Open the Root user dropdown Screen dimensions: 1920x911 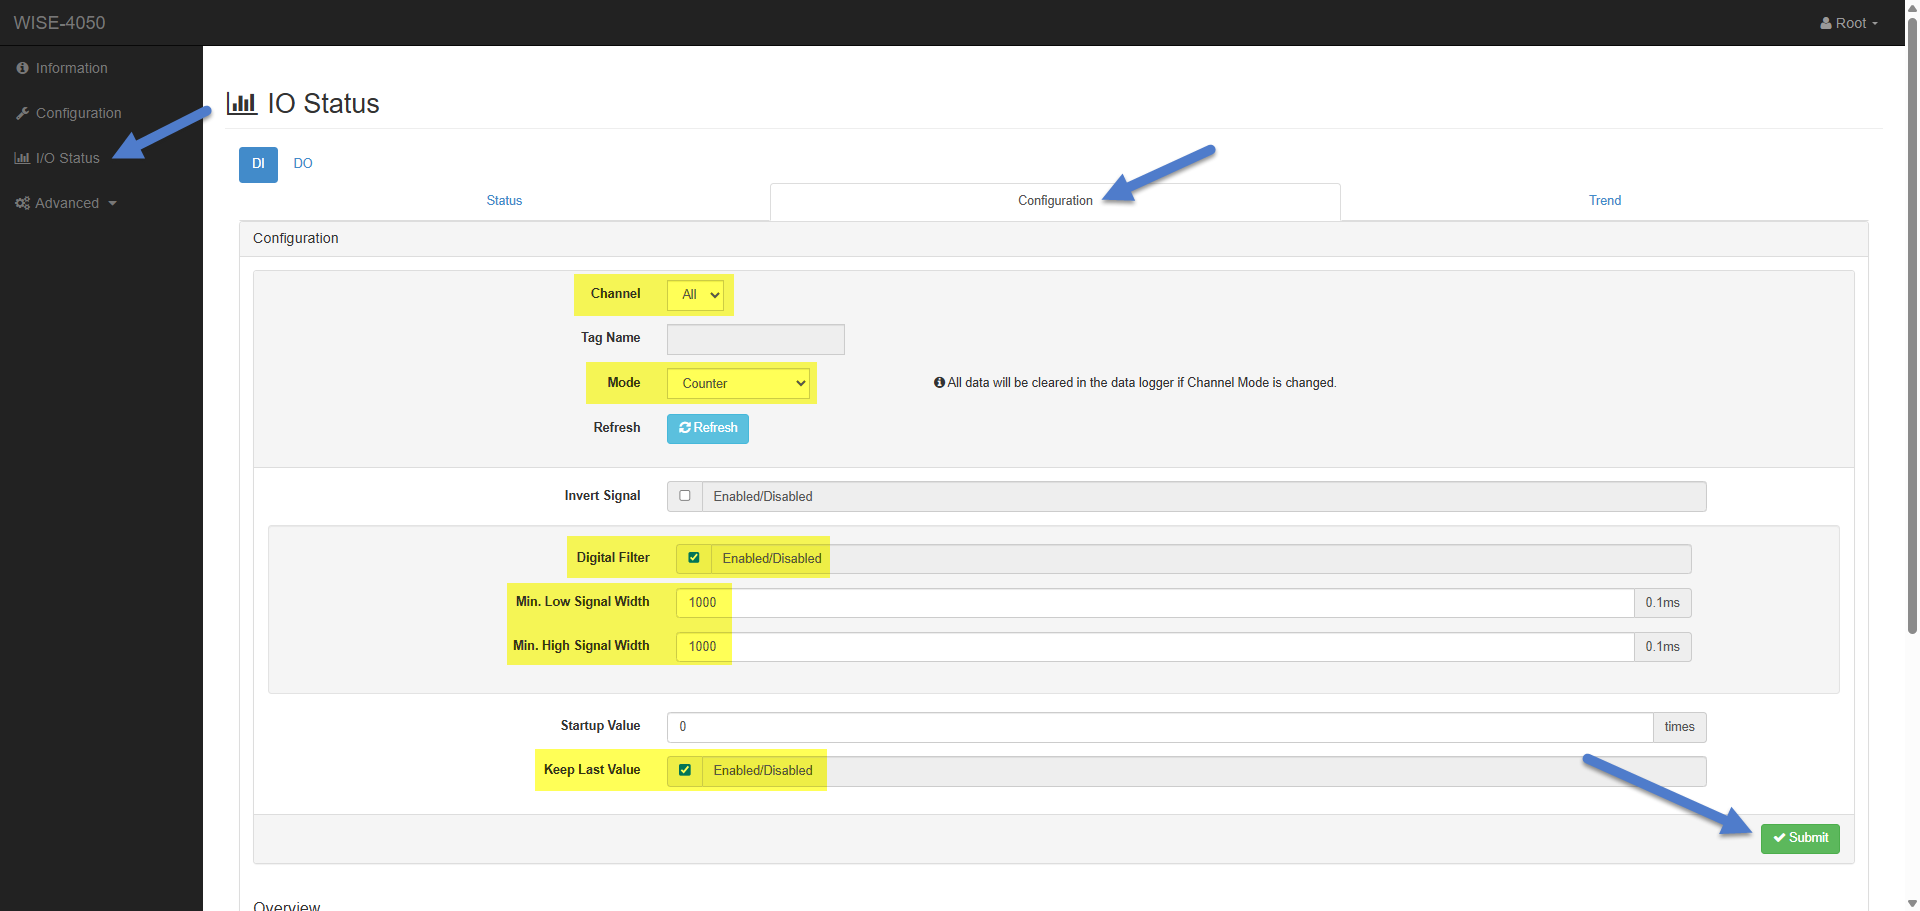pos(1850,23)
